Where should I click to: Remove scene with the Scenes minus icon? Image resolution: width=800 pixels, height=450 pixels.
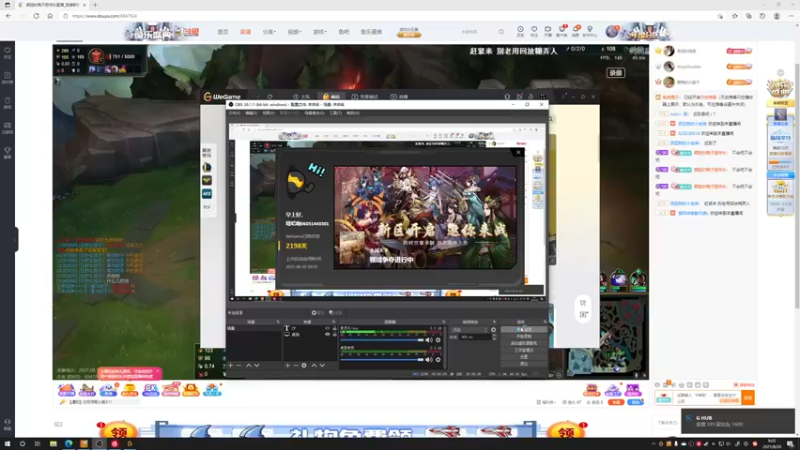coord(239,365)
